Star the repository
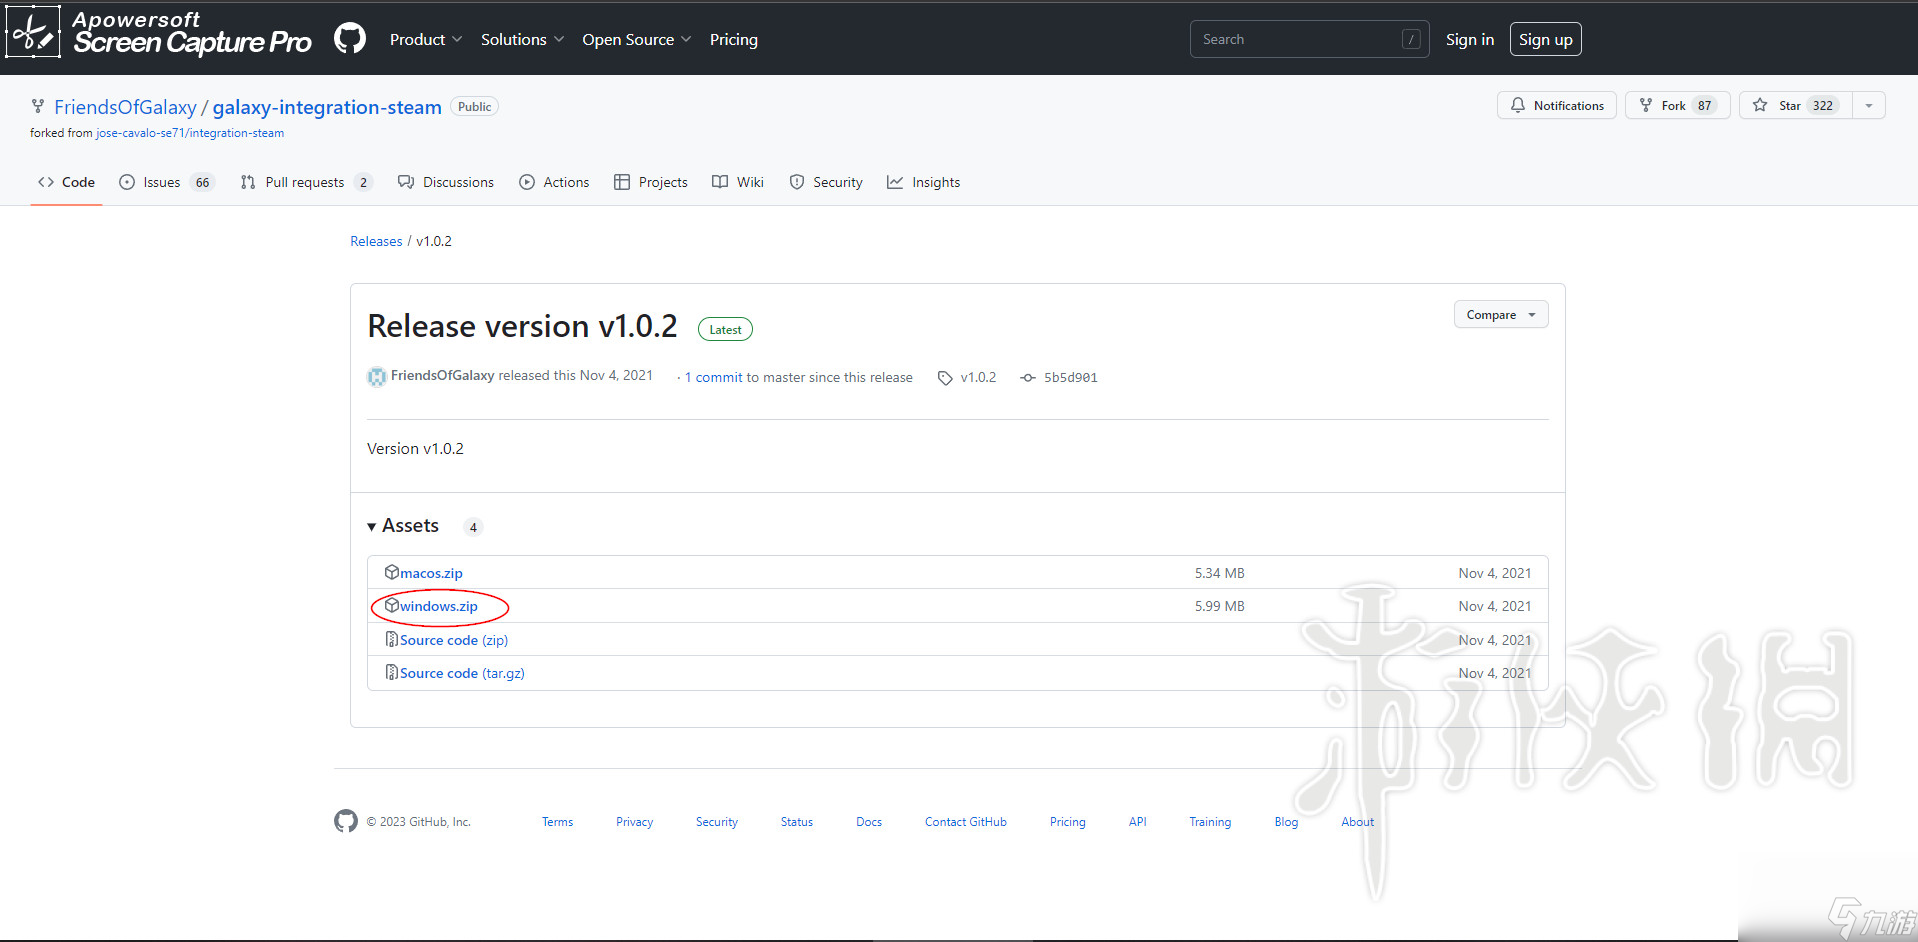The width and height of the screenshot is (1918, 942). coord(1796,105)
